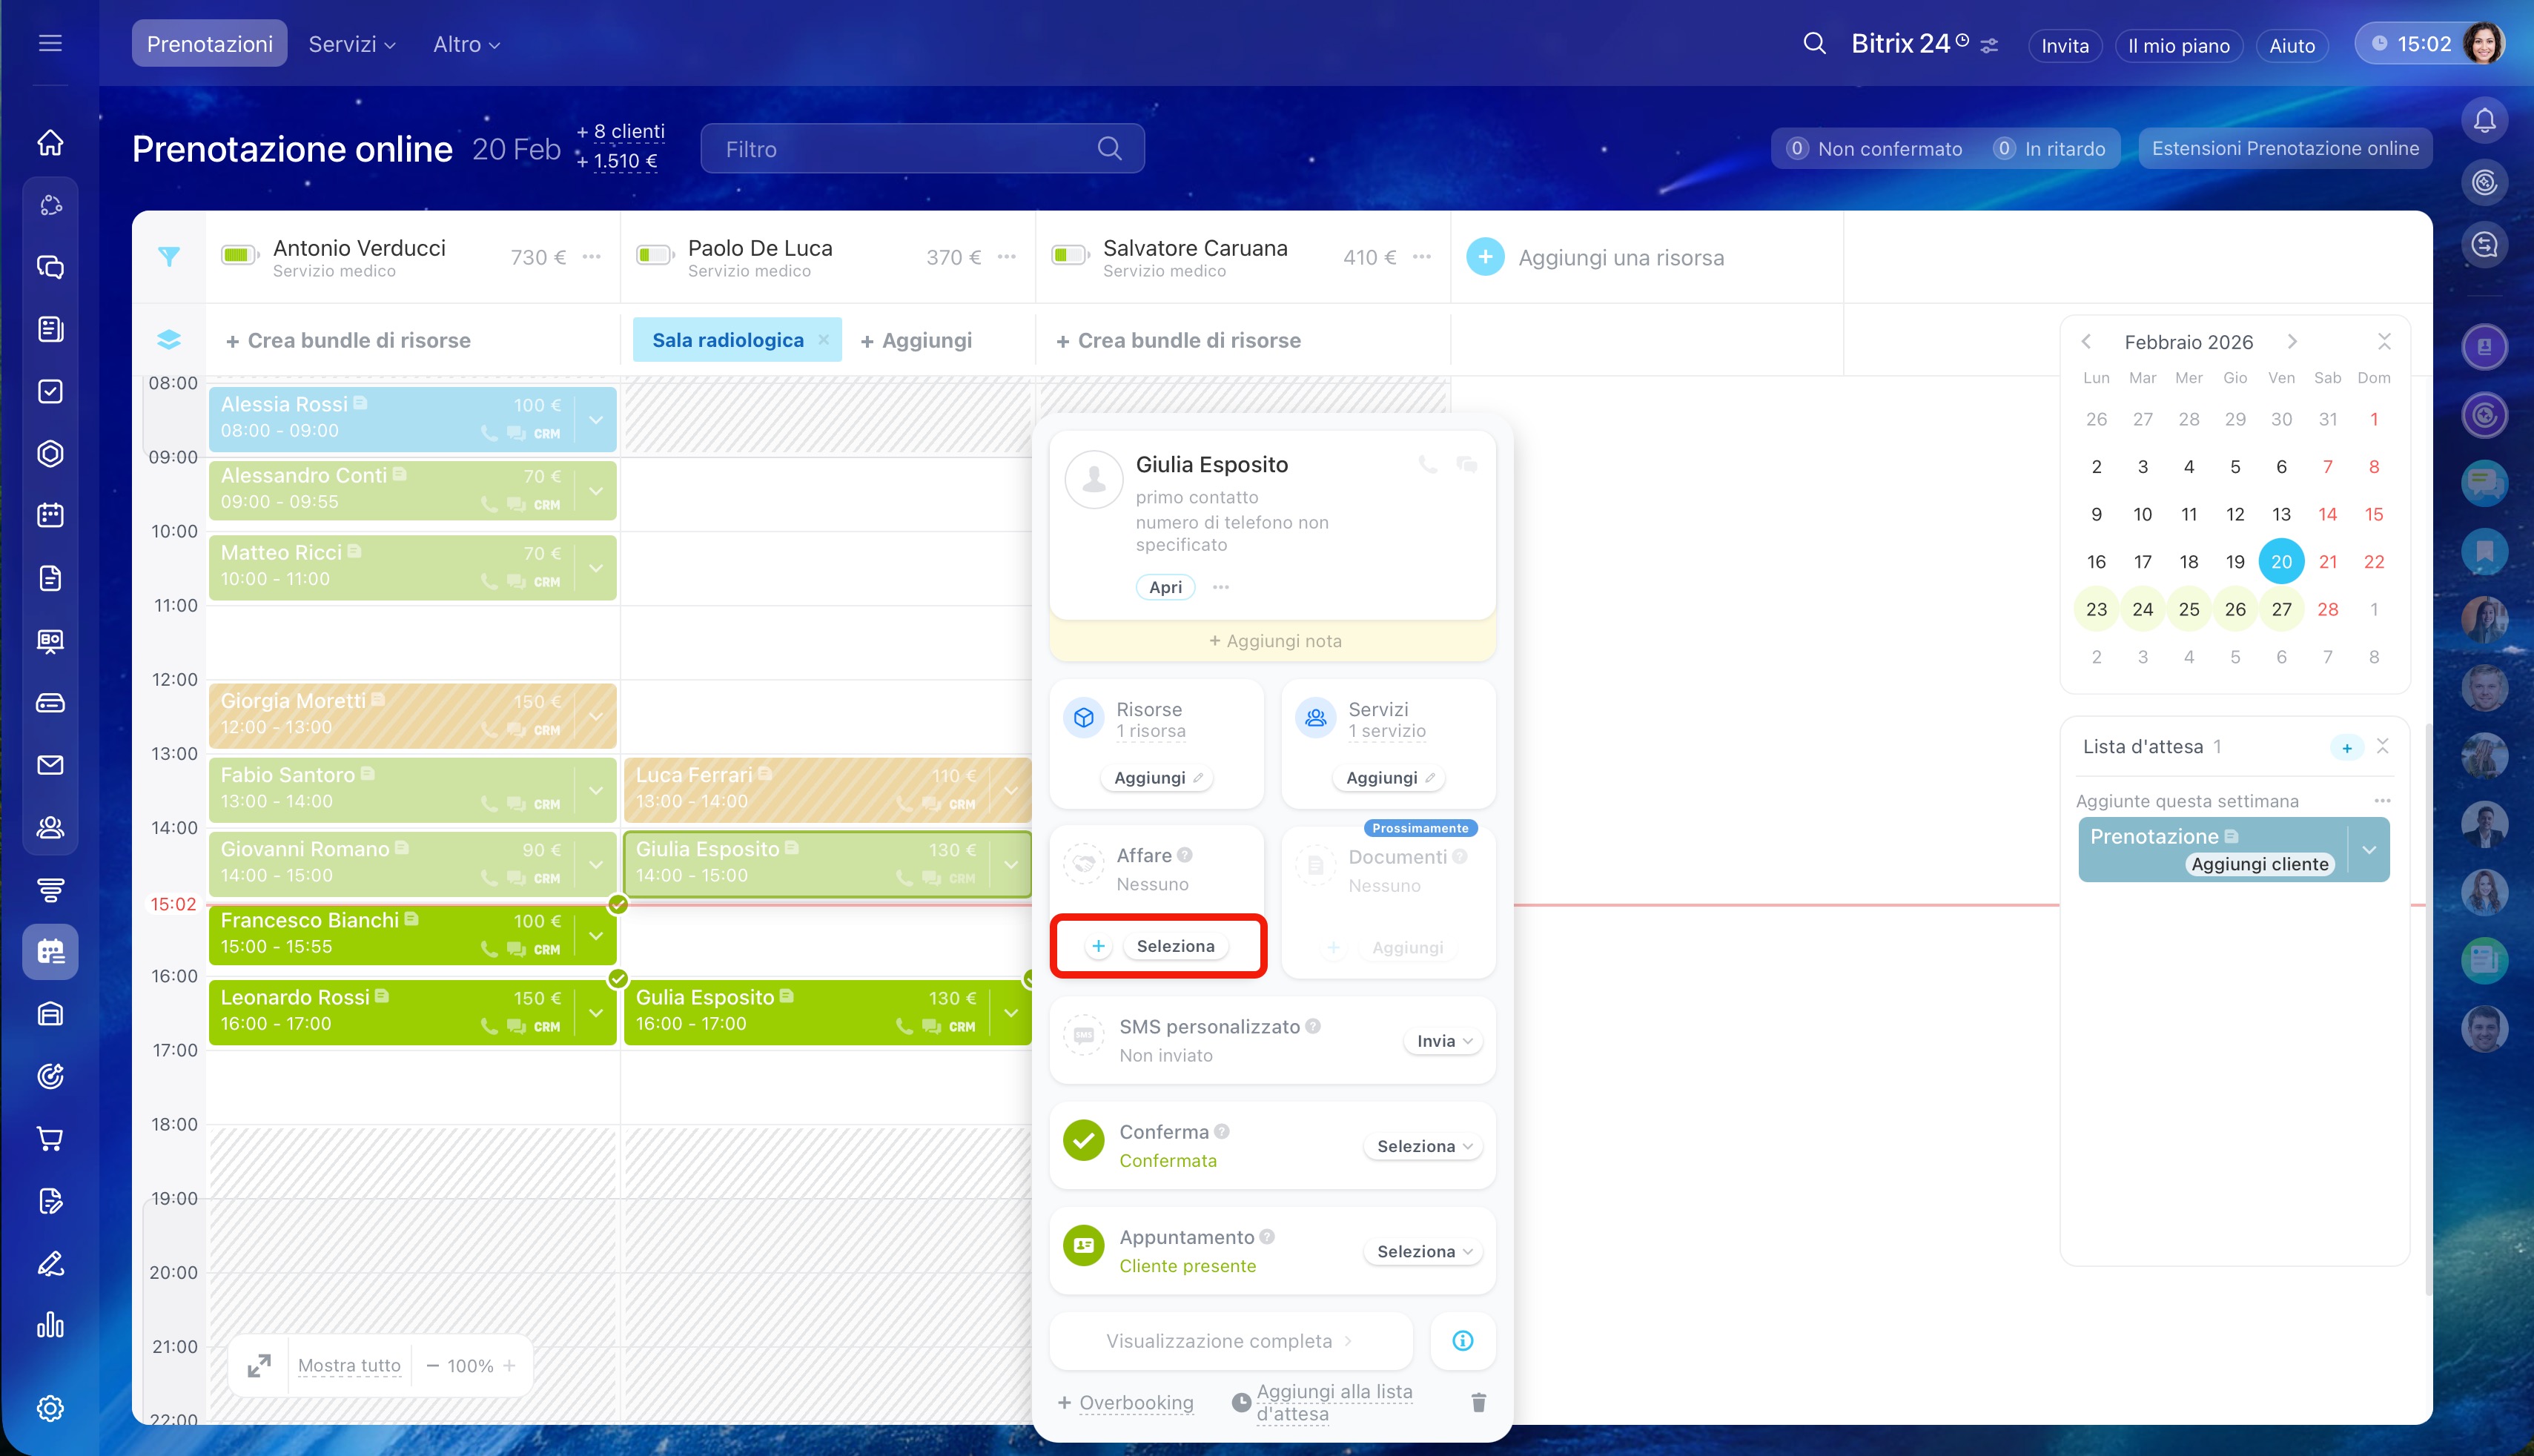Open the Altro top menu
Viewport: 2534px width, 1456px height.
[x=466, y=44]
